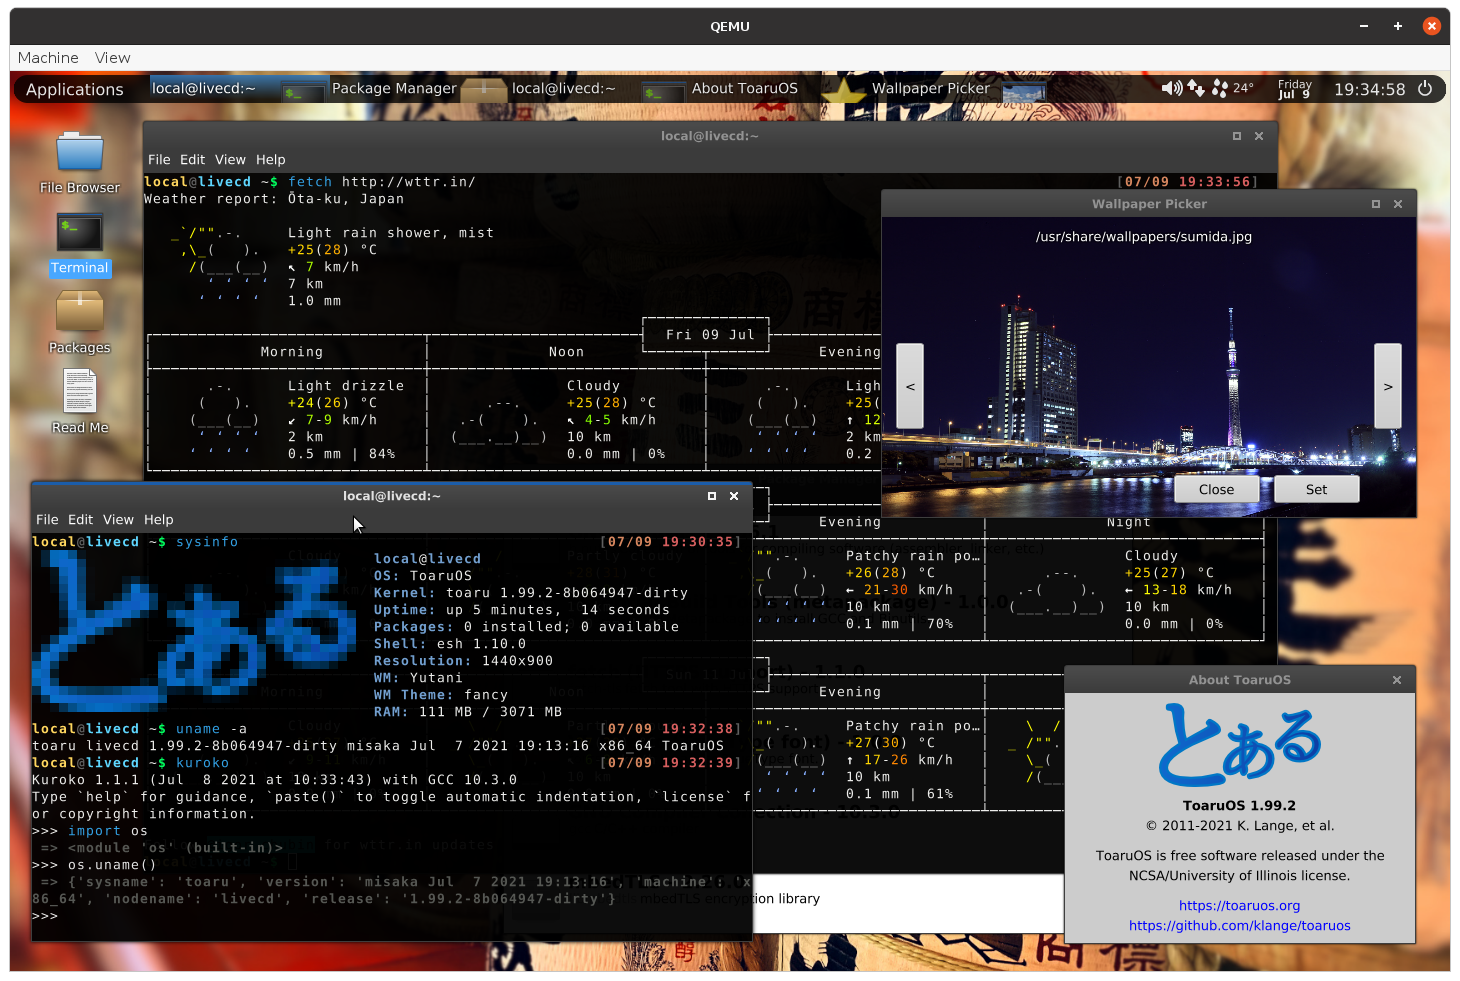1460x981 pixels.
Task: Close the front sysinfo terminal window
Action: point(734,496)
